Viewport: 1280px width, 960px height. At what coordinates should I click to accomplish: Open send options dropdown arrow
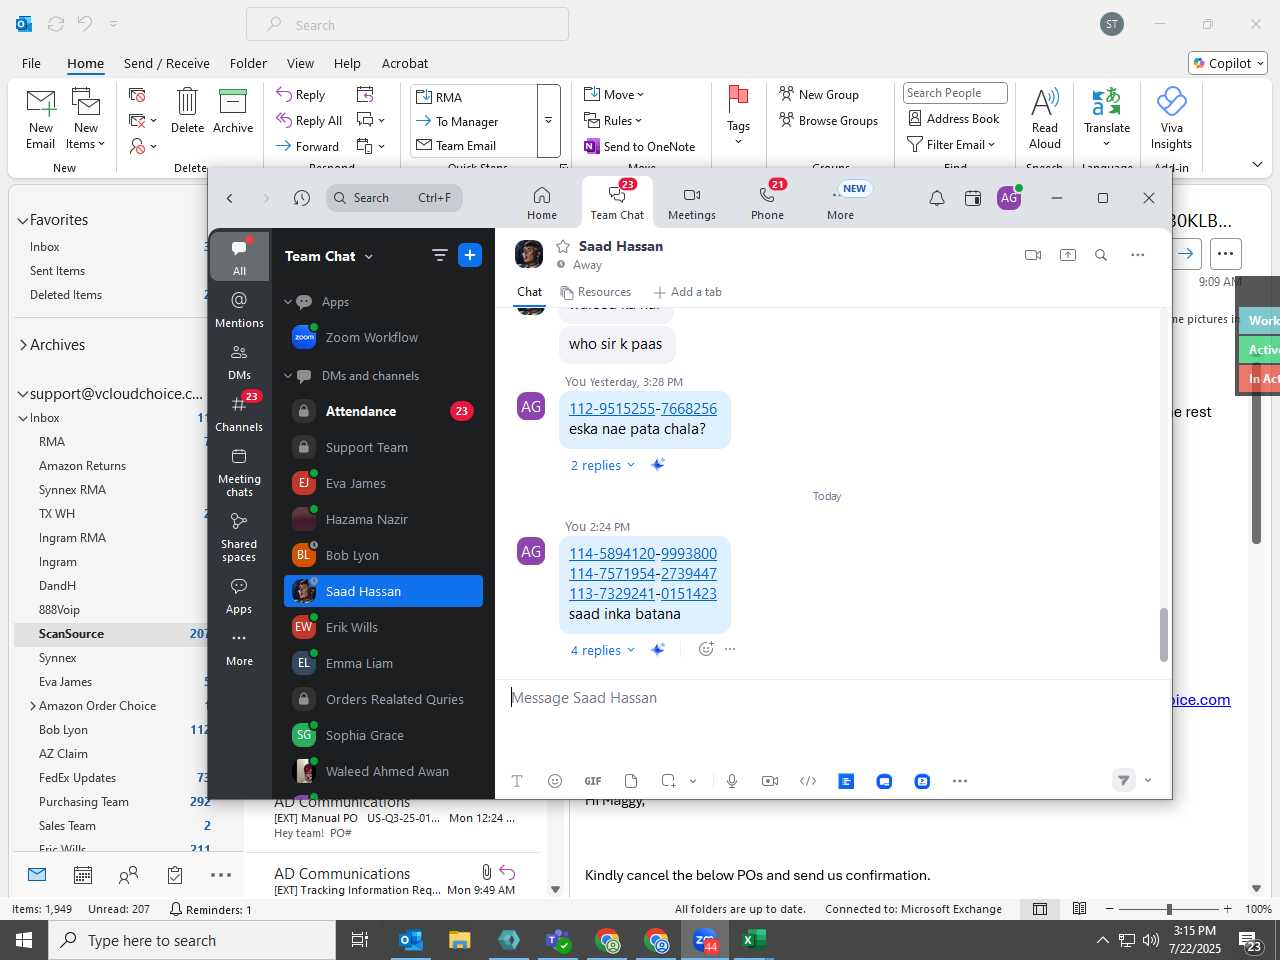pos(1148,780)
